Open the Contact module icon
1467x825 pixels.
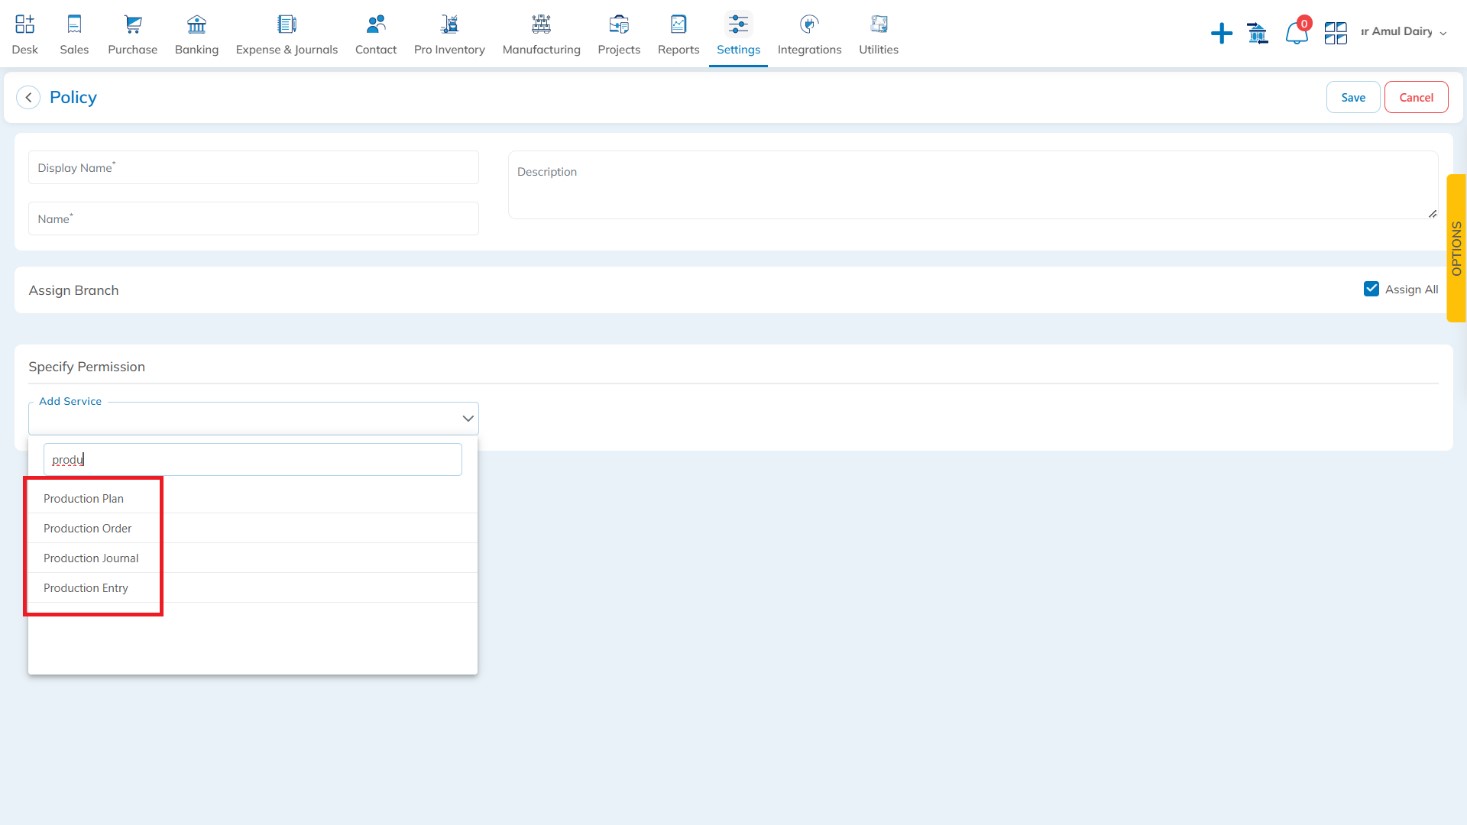376,24
